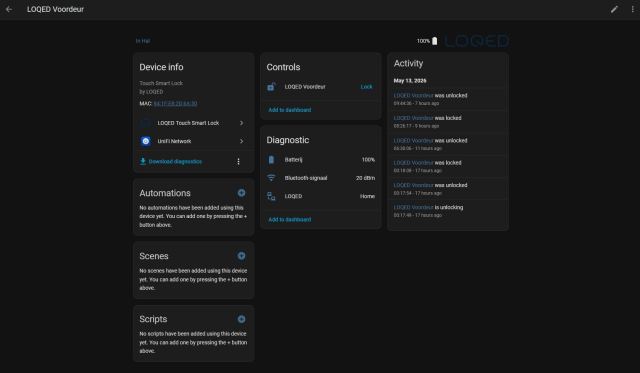This screenshot has width=640, height=373.
Task: Click the MAC address link
Action: 176,104
